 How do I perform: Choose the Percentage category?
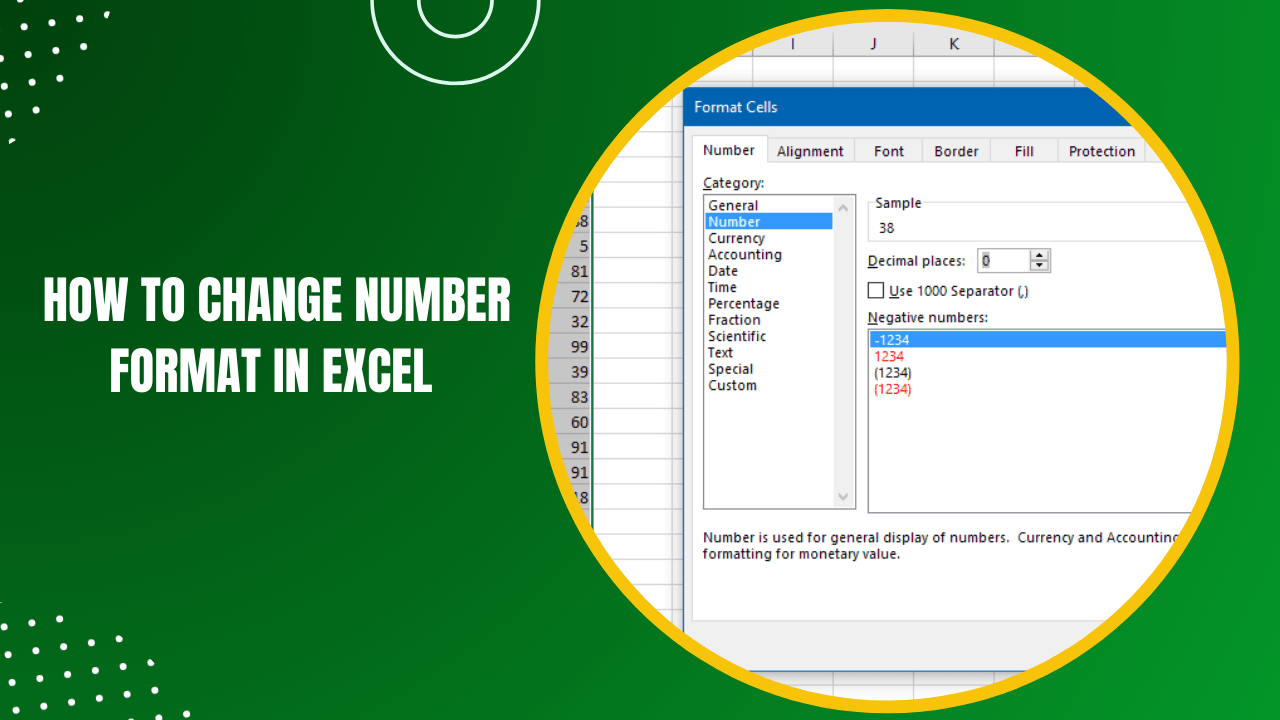pos(743,303)
